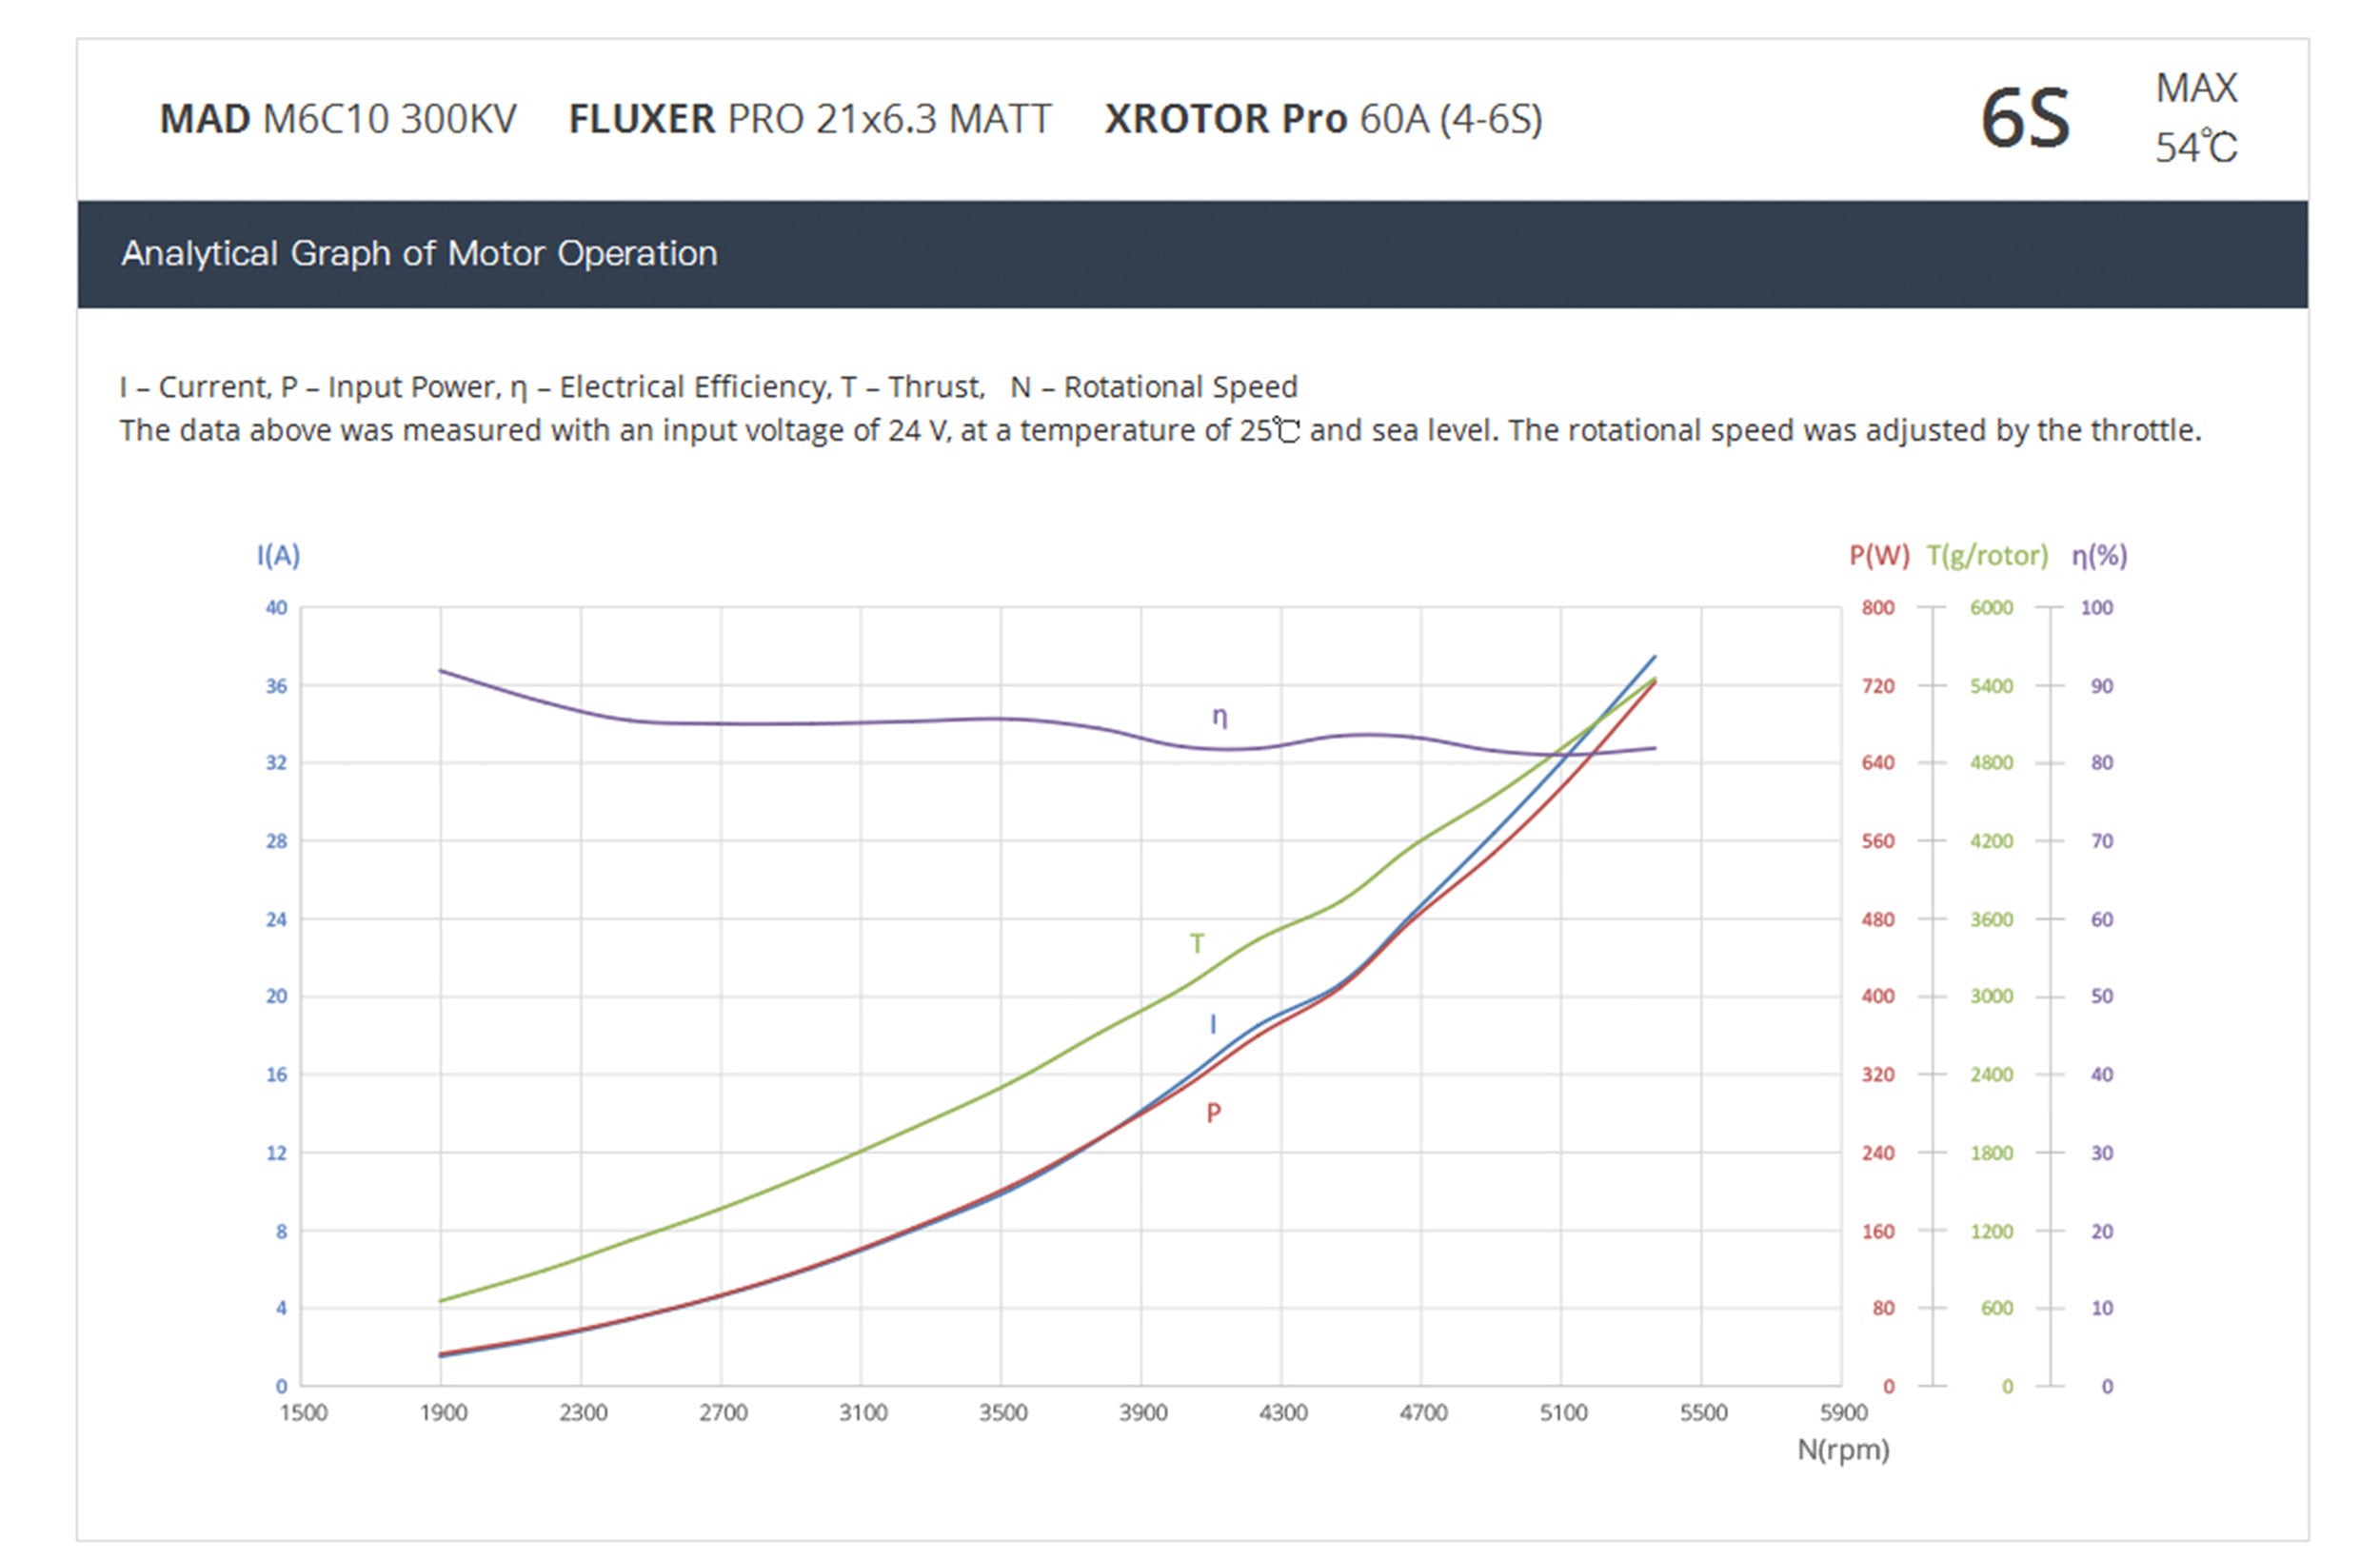Click the P(W) axis title
The height and width of the screenshot is (1559, 2380).
pyautogui.click(x=1878, y=555)
